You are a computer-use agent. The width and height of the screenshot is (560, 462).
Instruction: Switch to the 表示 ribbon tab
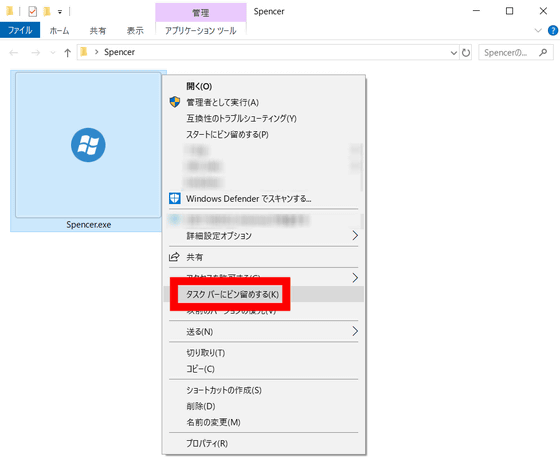pos(135,31)
